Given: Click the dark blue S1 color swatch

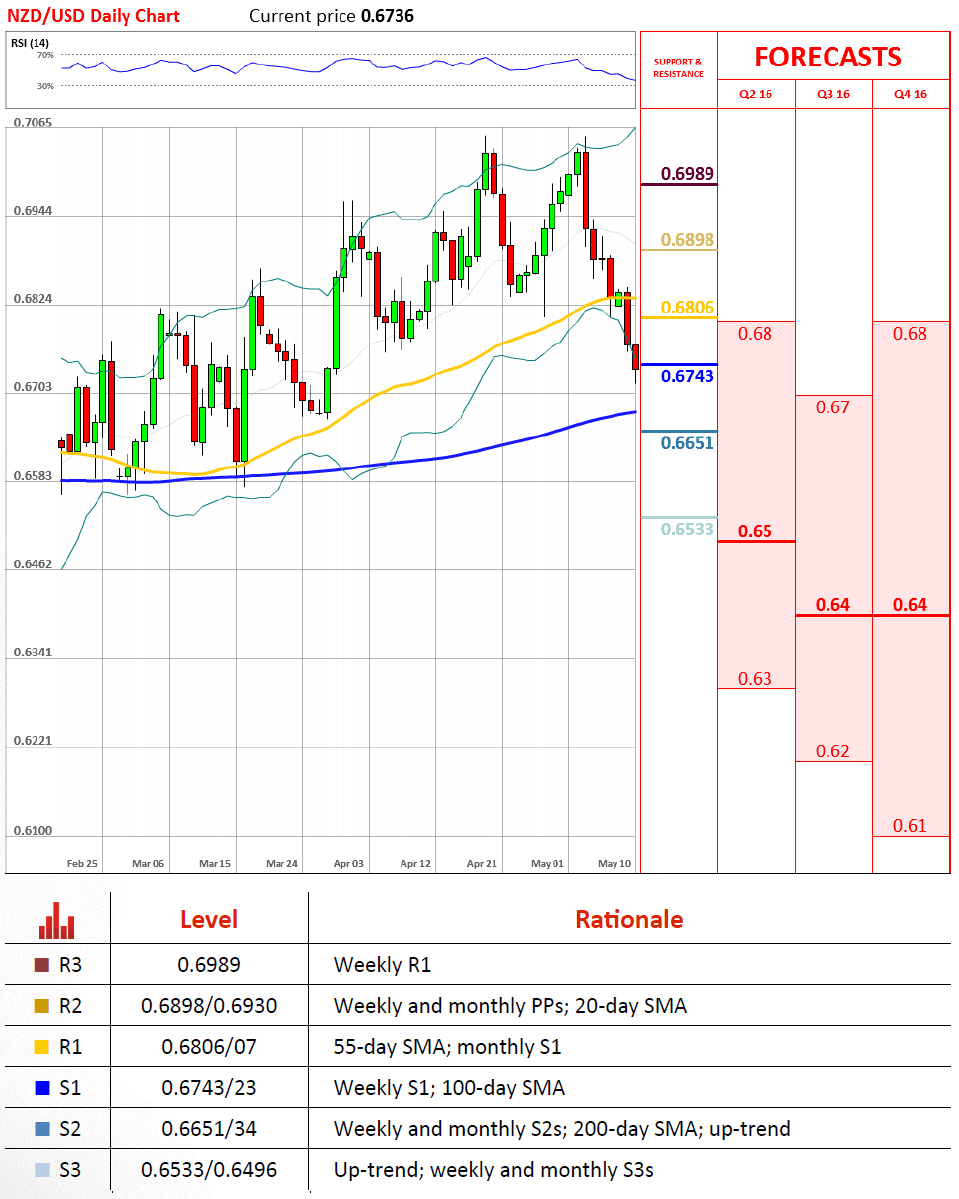Looking at the screenshot, I should [x=42, y=1088].
